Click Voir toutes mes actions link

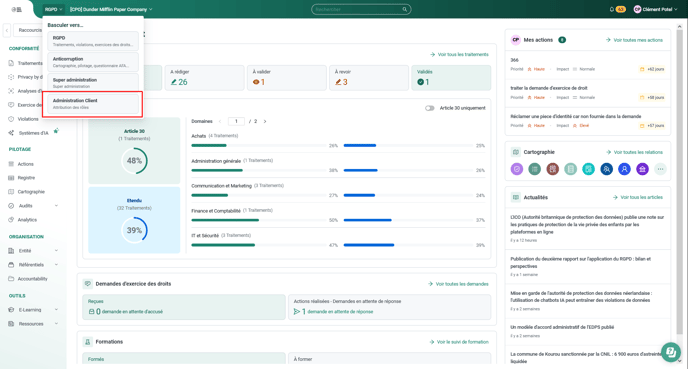pos(634,40)
